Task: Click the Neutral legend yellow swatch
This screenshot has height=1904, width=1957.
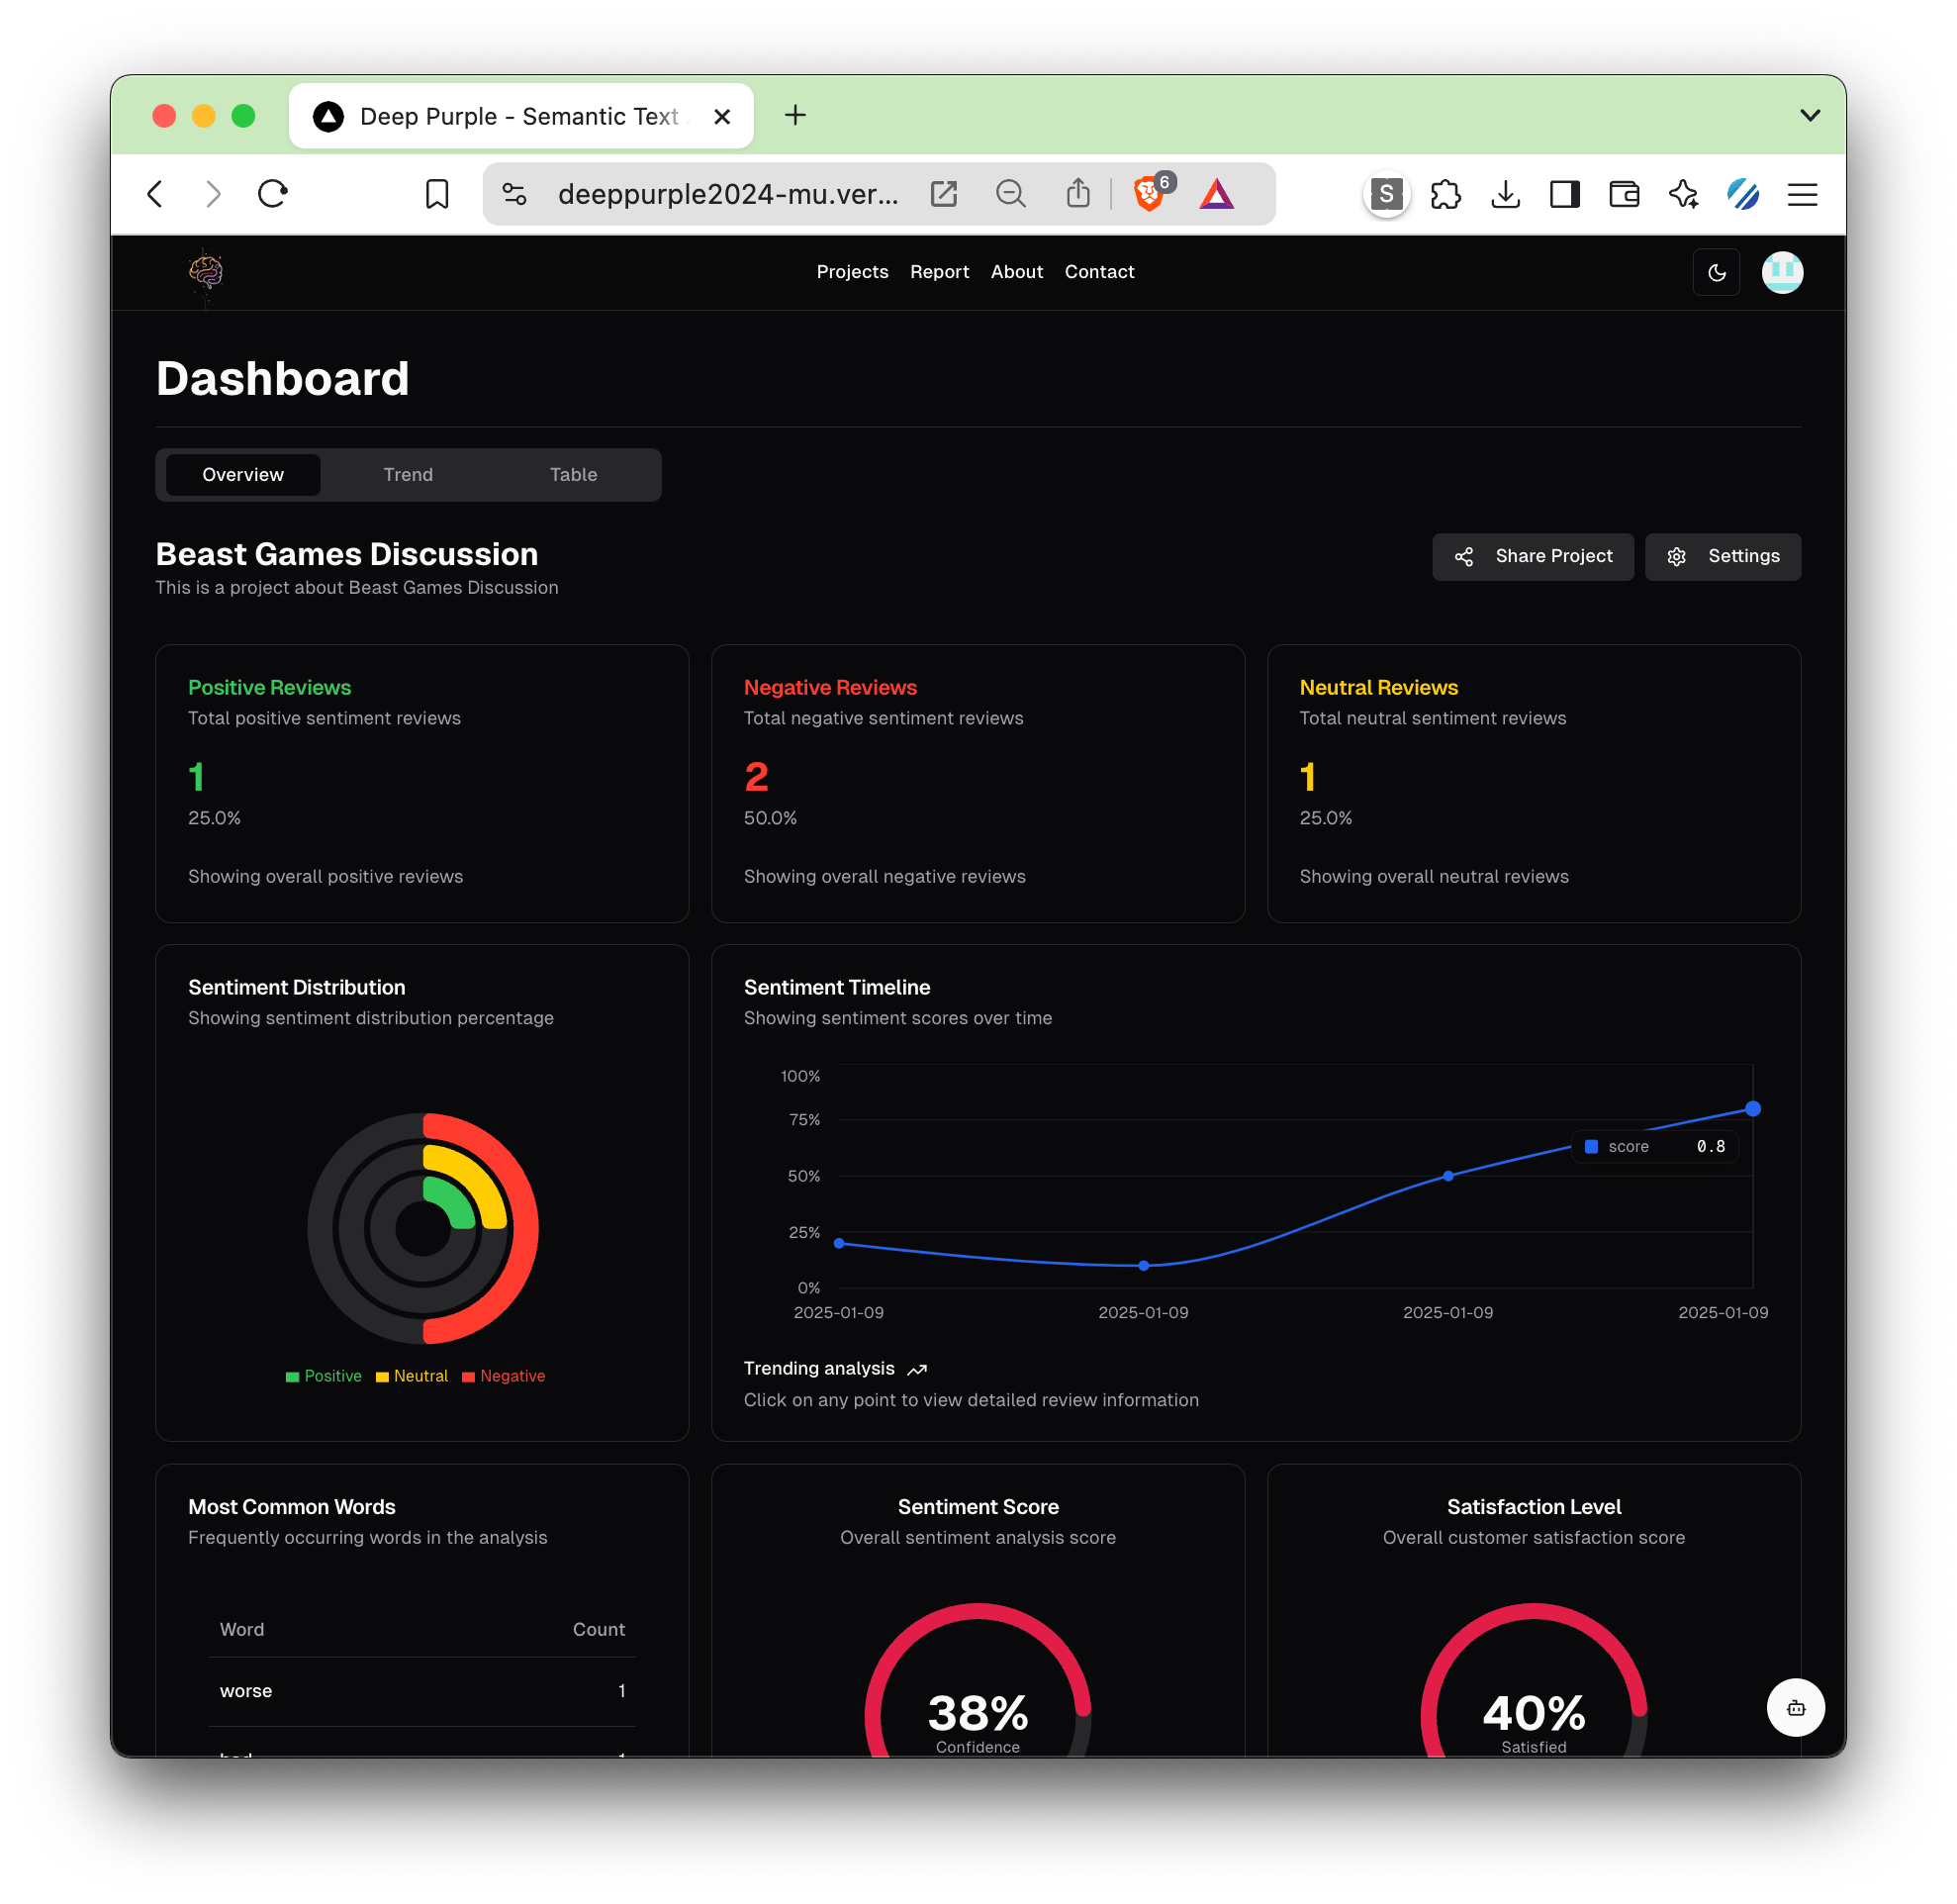Action: click(x=381, y=1377)
